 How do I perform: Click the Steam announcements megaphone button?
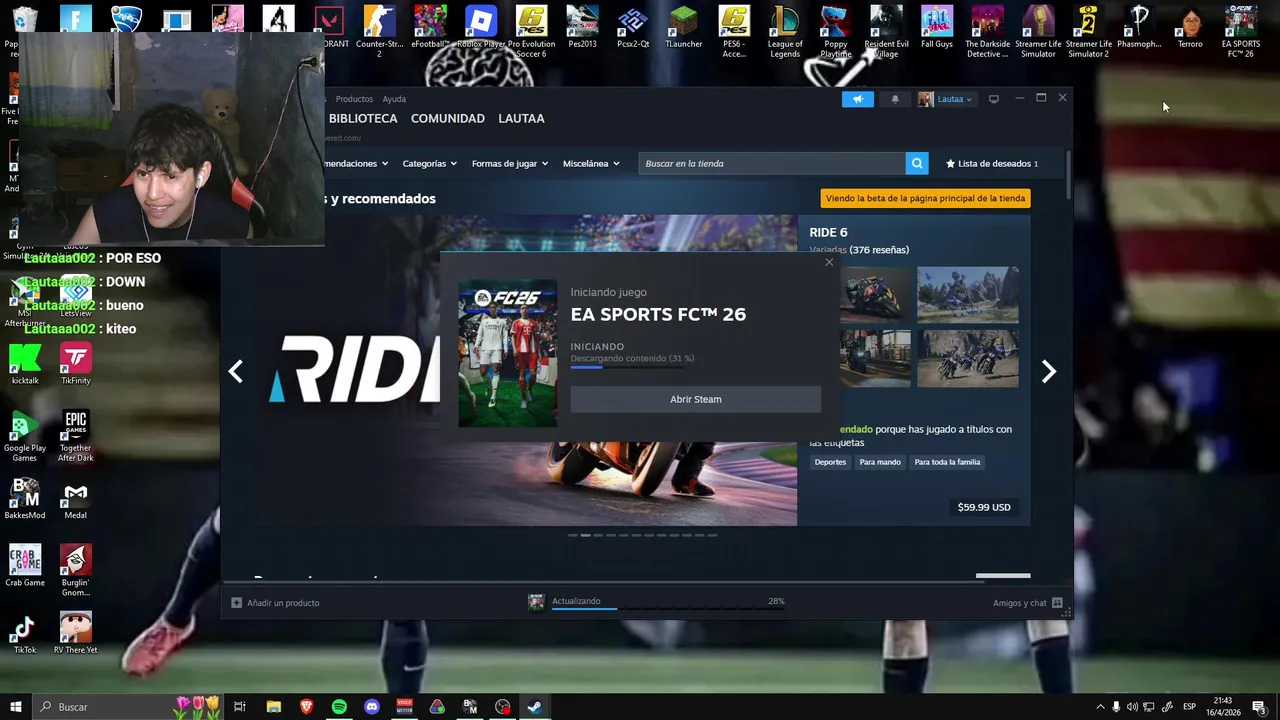click(x=857, y=99)
